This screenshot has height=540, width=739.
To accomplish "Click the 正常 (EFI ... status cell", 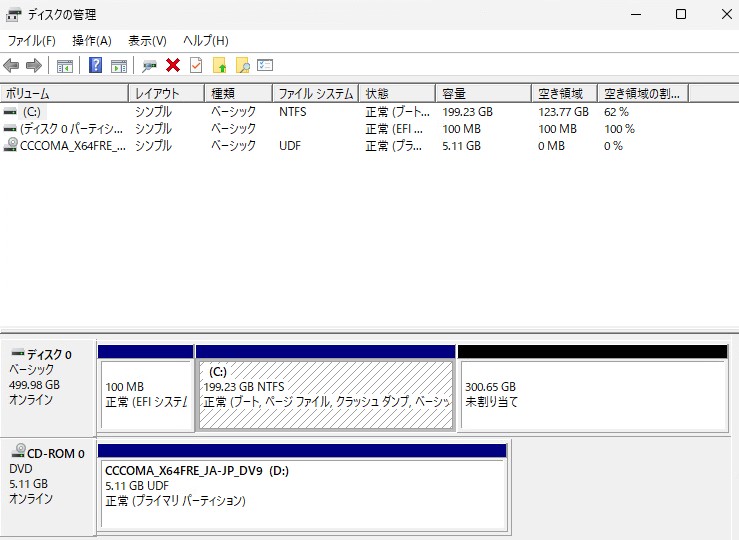I will 394,129.
